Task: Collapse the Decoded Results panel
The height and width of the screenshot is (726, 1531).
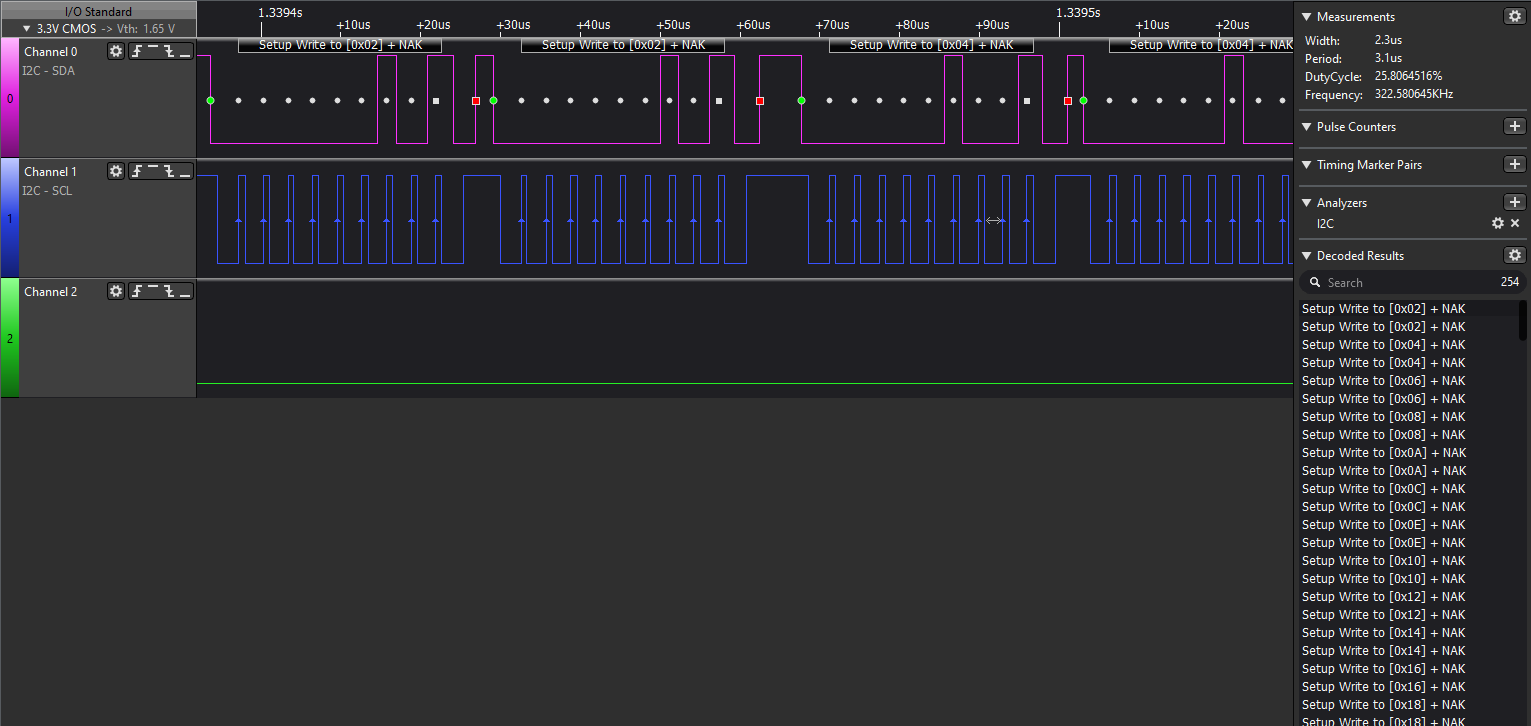Action: coord(1306,256)
